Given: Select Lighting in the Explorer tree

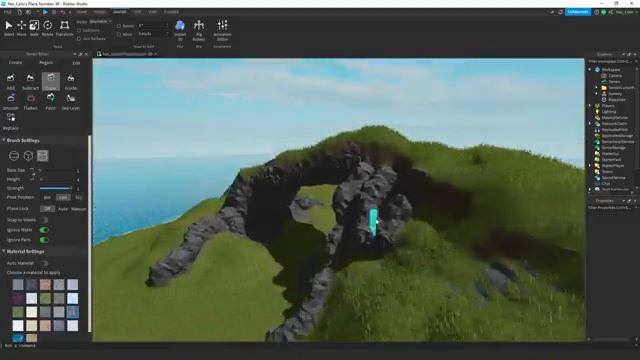Looking at the screenshot, I should click(609, 112).
